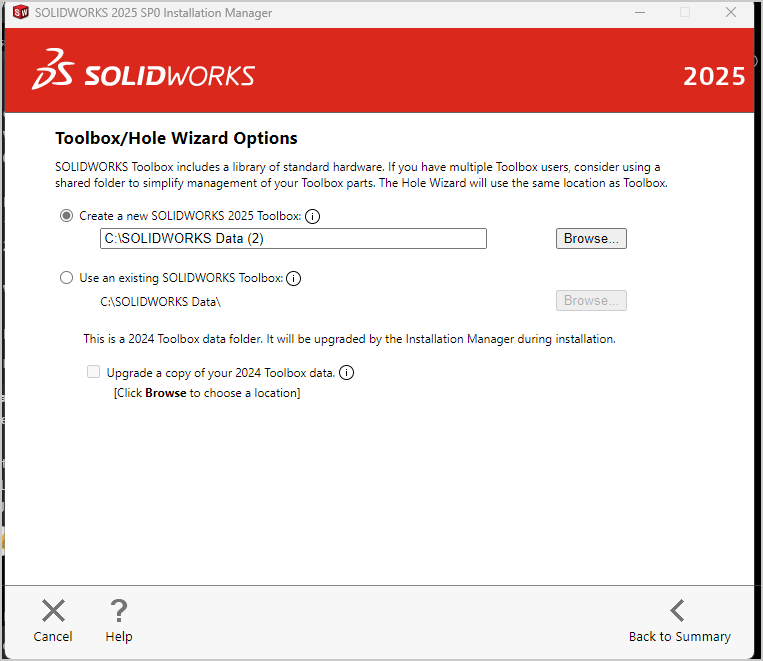This screenshot has width=763, height=661.
Task: Click the C:\SOLIDWORKS Data (2) path field
Action: coord(293,239)
